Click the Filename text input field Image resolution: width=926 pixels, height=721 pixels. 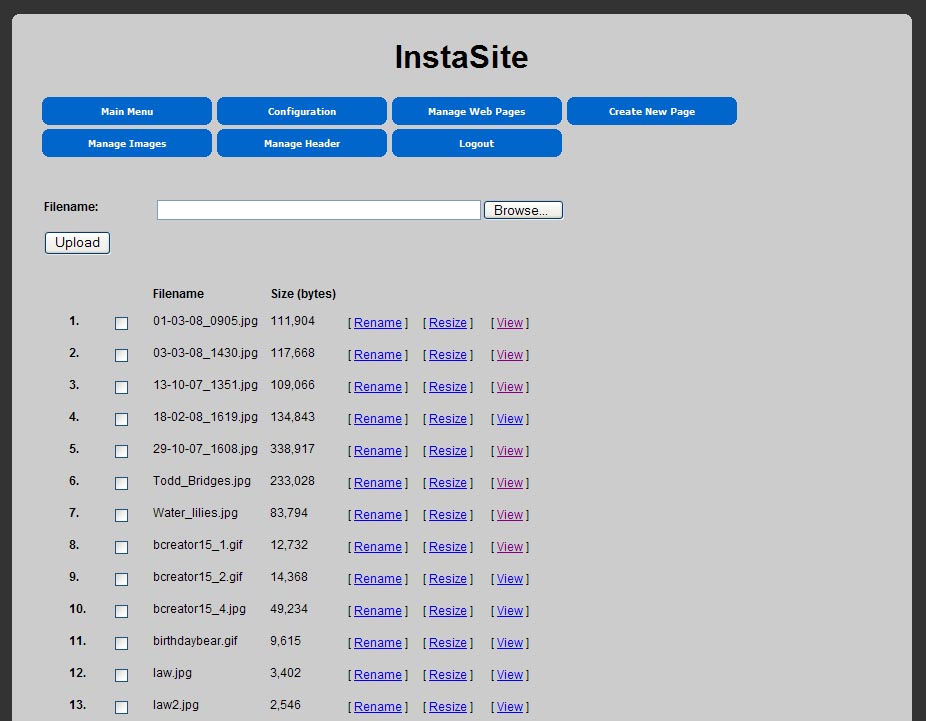click(319, 210)
